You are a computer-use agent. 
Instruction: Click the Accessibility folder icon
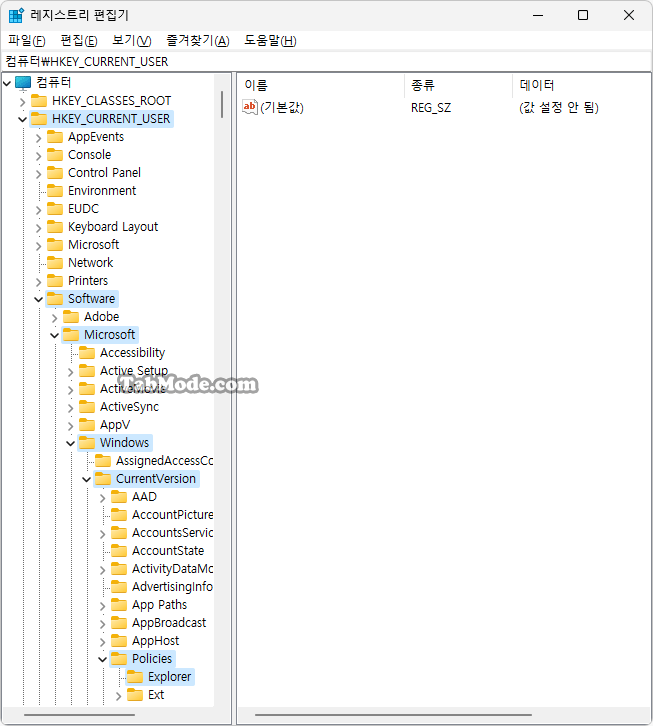pyautogui.click(x=87, y=353)
